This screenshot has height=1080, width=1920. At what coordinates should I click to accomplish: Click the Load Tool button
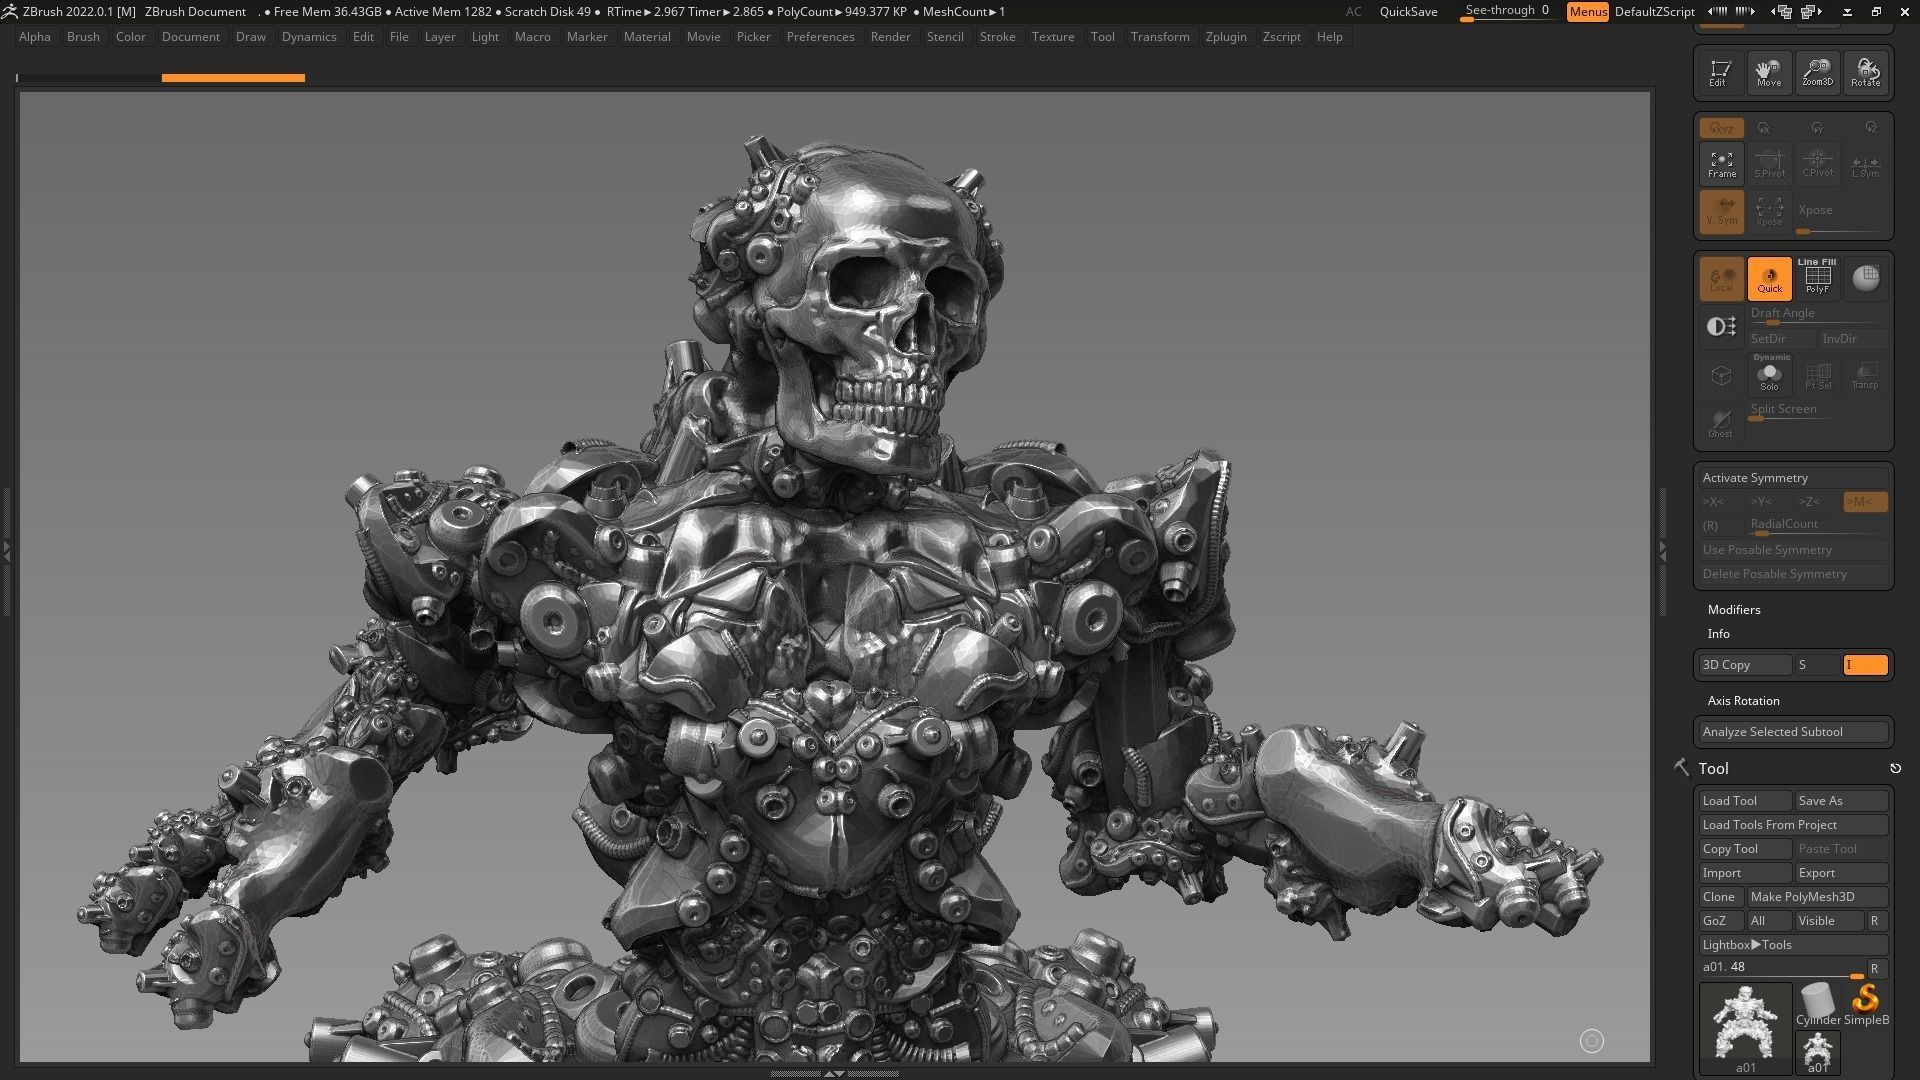(1745, 801)
